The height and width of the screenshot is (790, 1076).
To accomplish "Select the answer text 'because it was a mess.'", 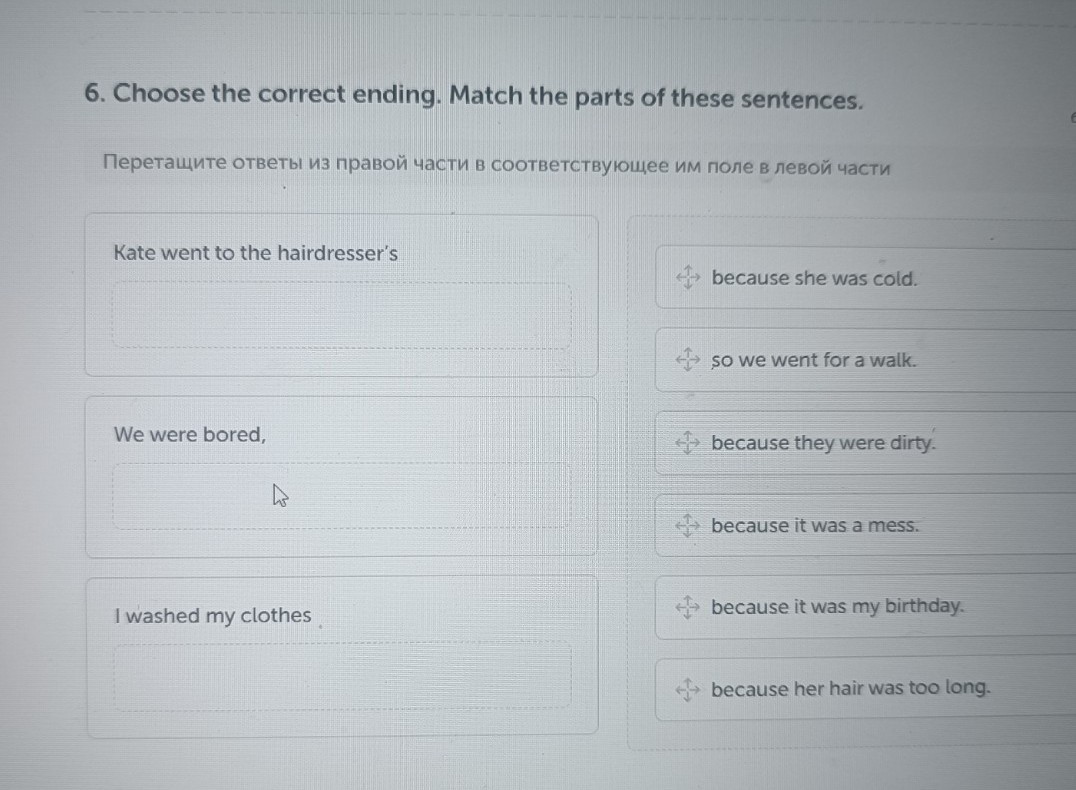I will [x=815, y=525].
